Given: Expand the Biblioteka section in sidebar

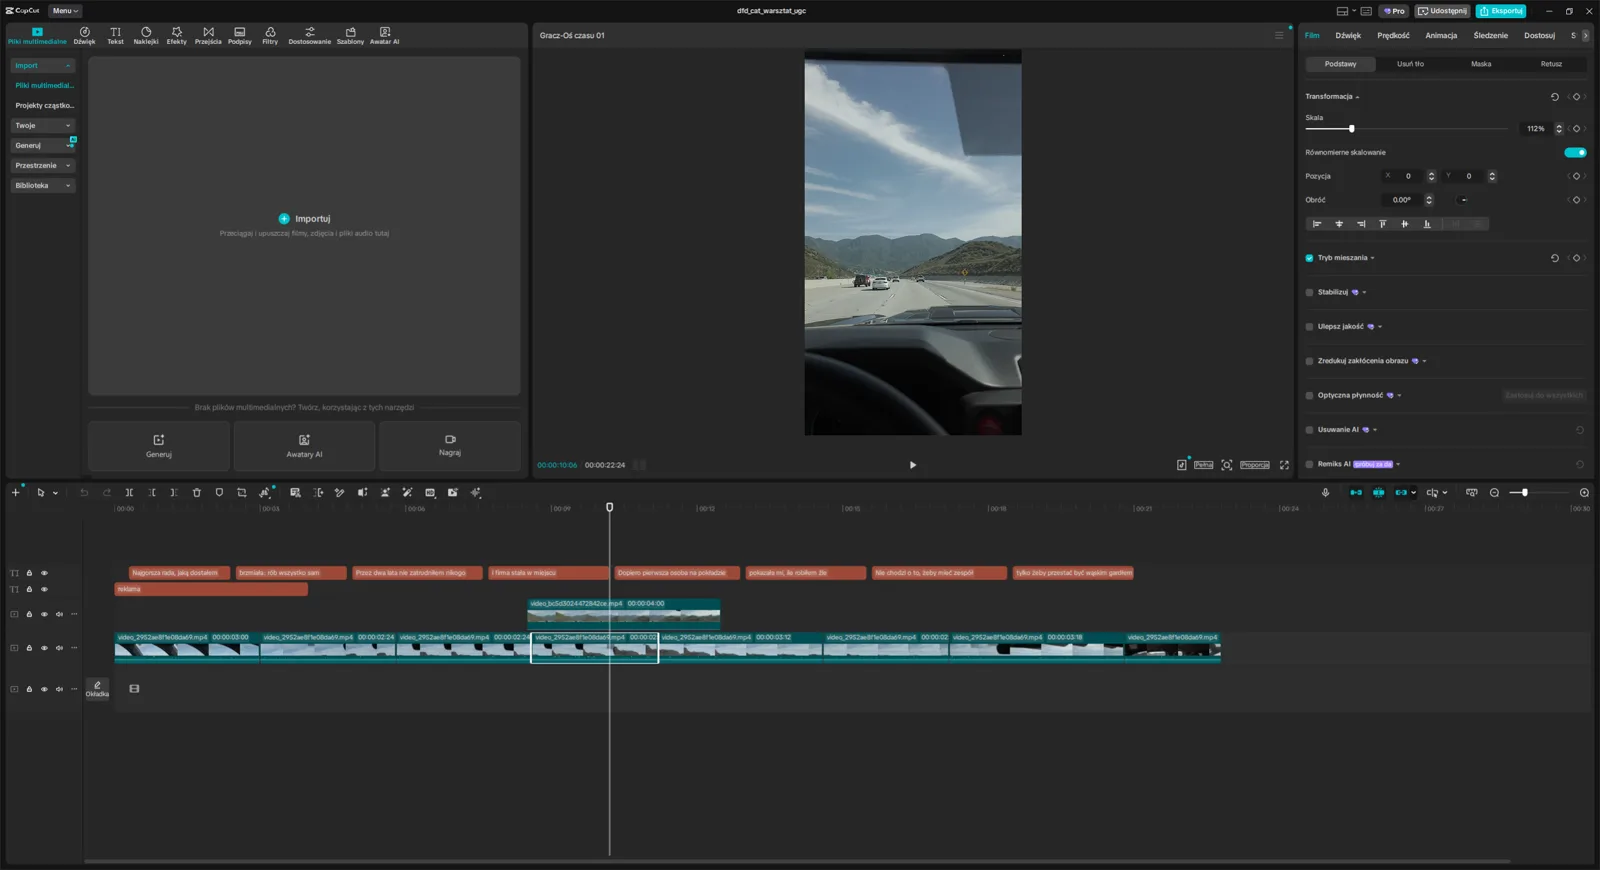Looking at the screenshot, I should click(x=43, y=186).
